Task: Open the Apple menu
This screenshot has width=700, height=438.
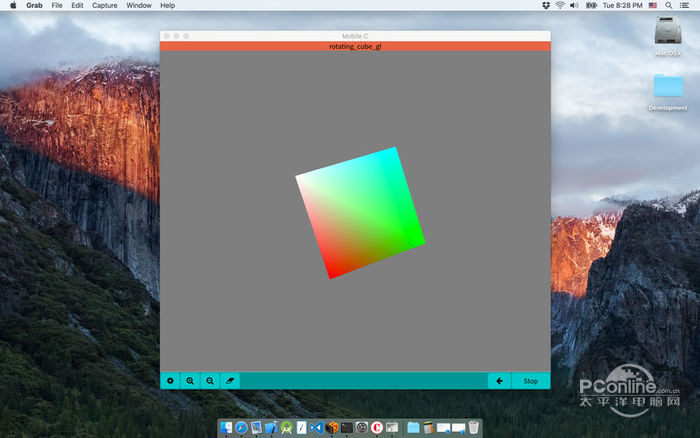Action: (13, 5)
